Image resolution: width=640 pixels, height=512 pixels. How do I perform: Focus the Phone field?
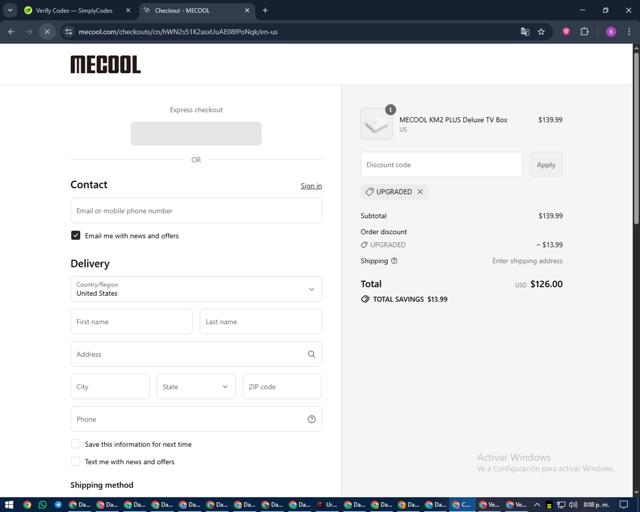coord(196,419)
